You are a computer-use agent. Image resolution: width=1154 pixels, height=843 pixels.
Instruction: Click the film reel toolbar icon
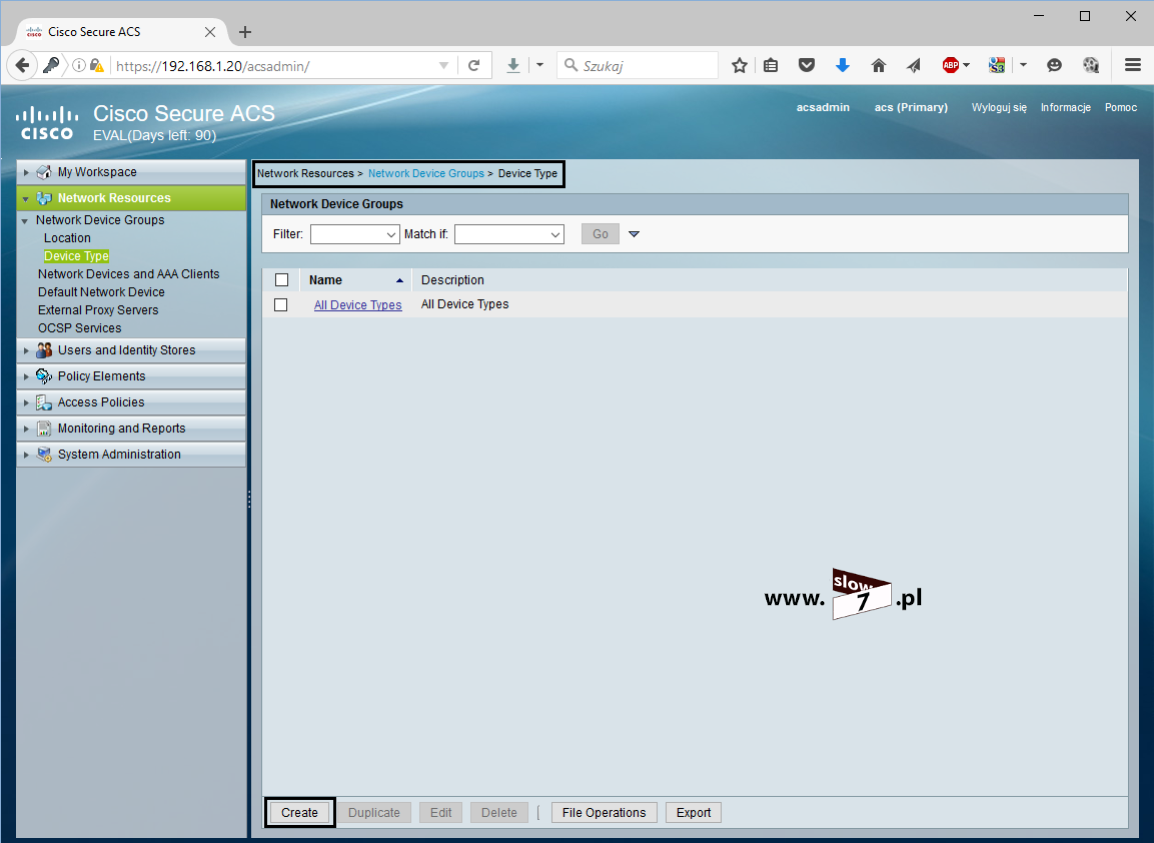tap(1091, 66)
